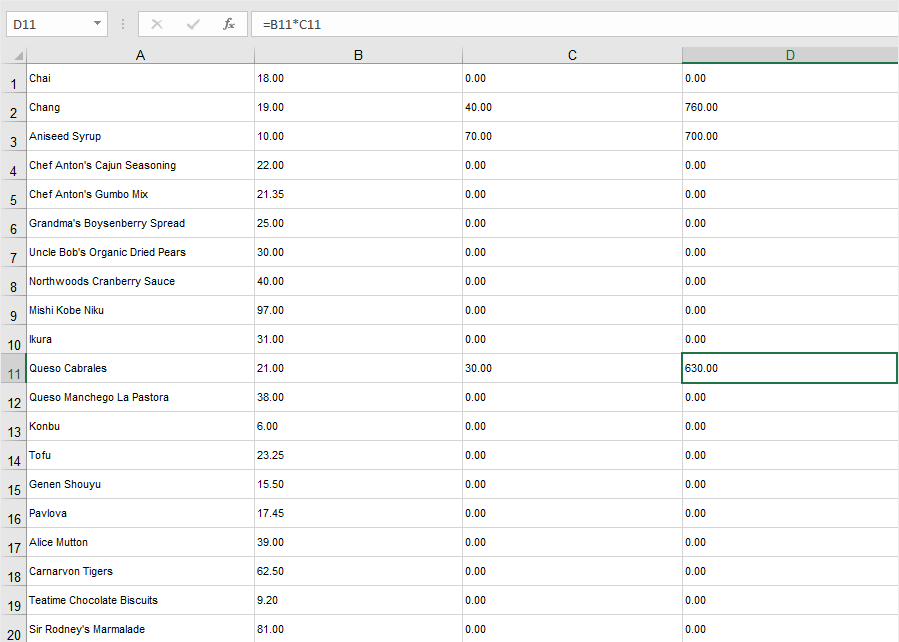Select column C header
899x642 pixels.
[x=572, y=55]
